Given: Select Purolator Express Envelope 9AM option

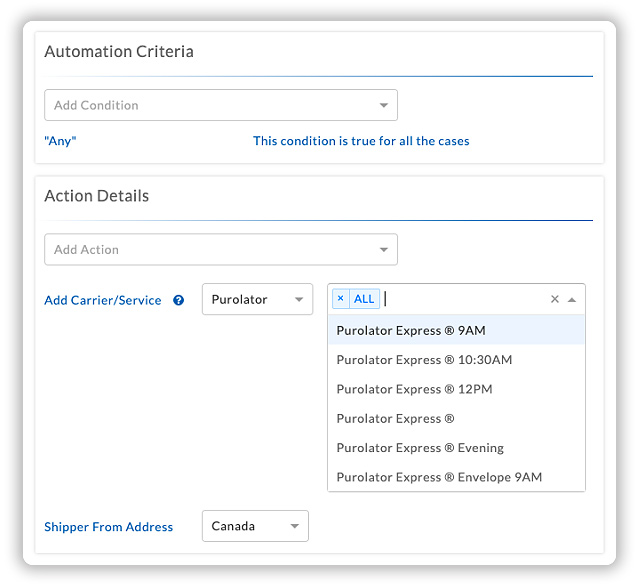Looking at the screenshot, I should (x=456, y=477).
